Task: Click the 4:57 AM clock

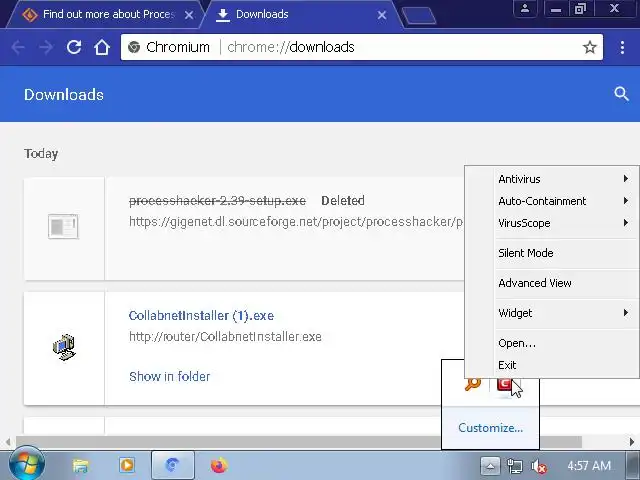Action: pos(589,466)
